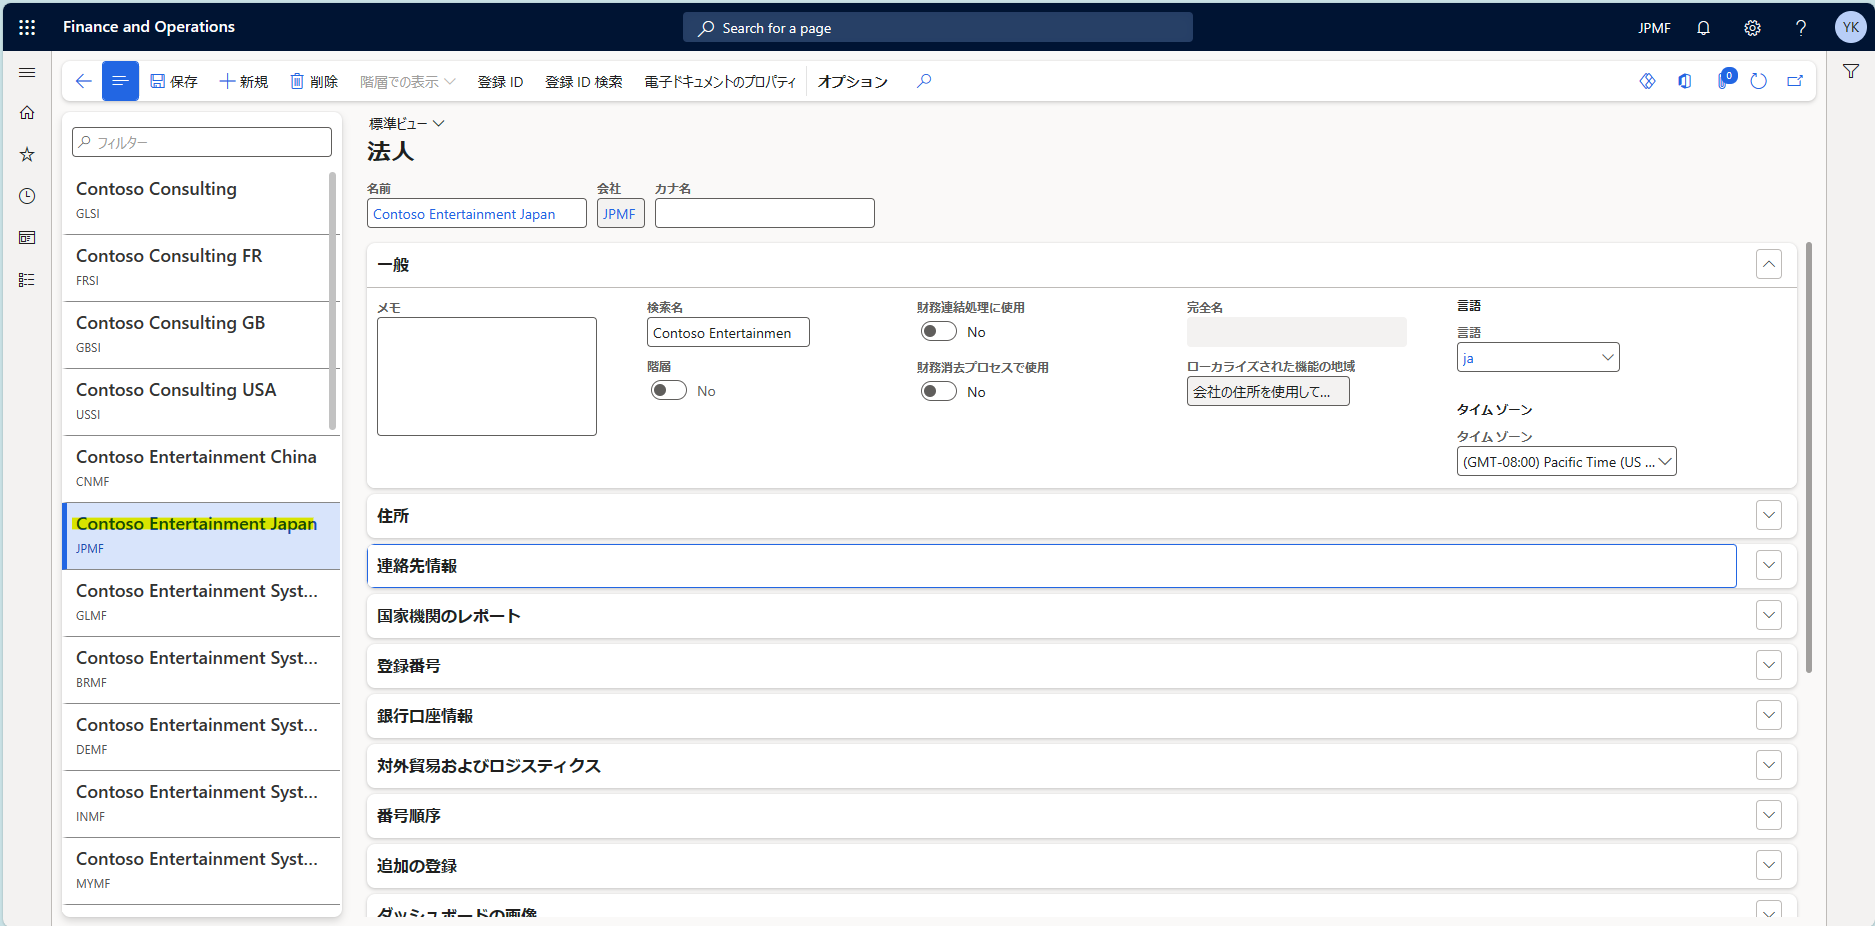Open Modules list icon in sidebar

click(27, 280)
